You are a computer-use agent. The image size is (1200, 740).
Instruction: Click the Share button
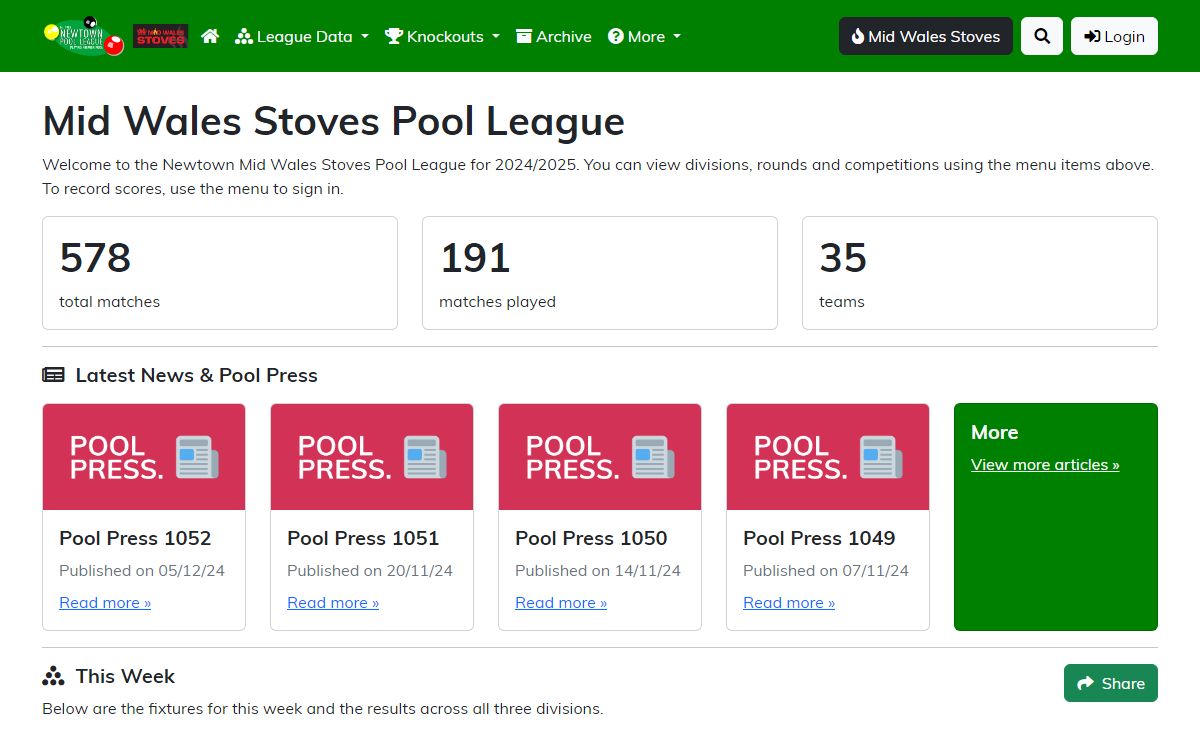(x=1111, y=683)
